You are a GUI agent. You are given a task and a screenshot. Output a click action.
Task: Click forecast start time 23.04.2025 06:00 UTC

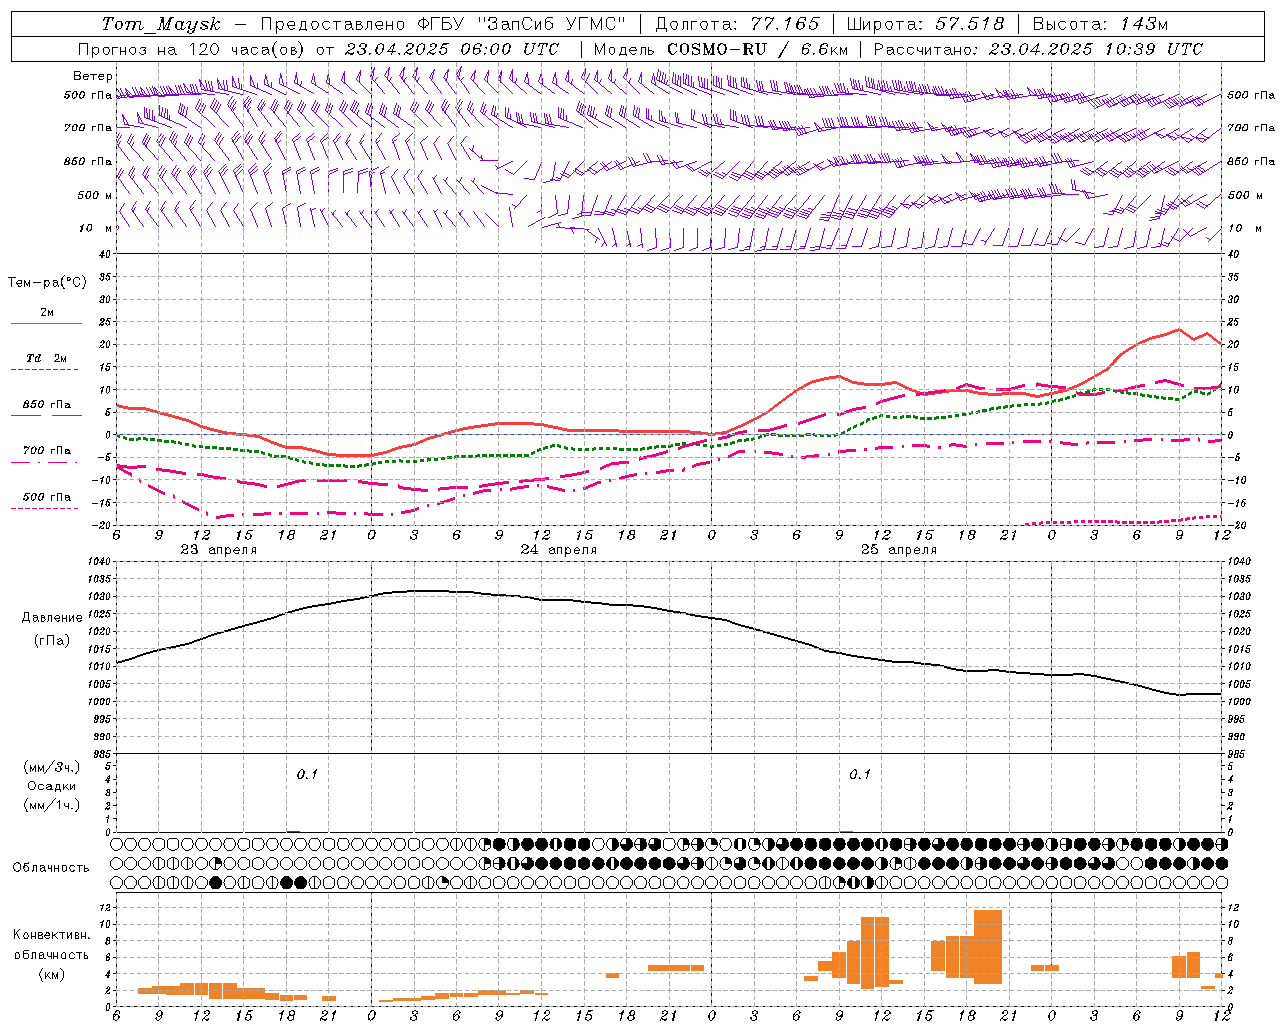click(451, 49)
